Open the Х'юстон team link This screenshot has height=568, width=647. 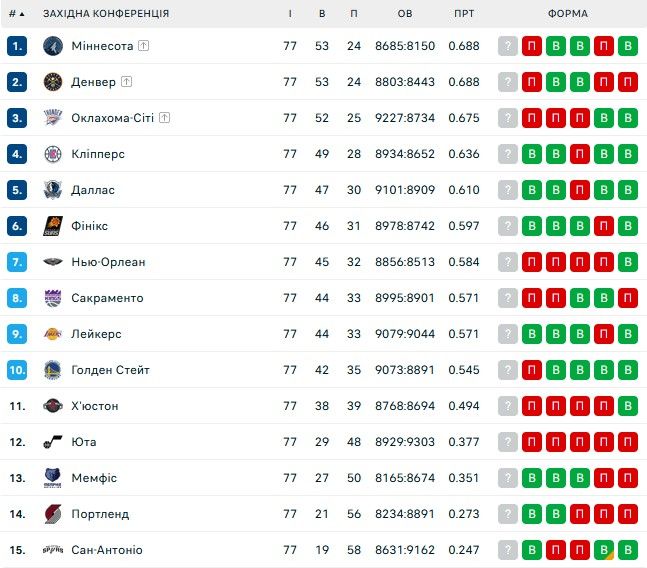pyautogui.click(x=95, y=406)
